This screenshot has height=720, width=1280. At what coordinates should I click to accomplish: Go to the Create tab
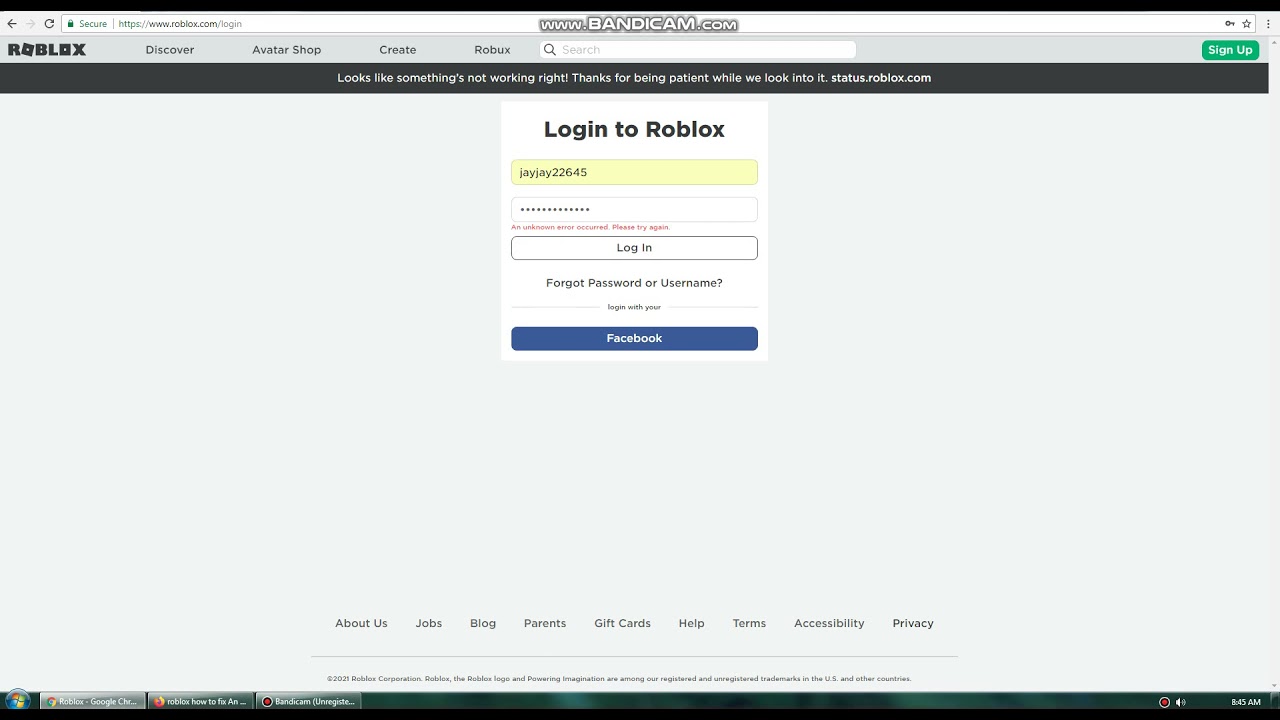(x=398, y=49)
